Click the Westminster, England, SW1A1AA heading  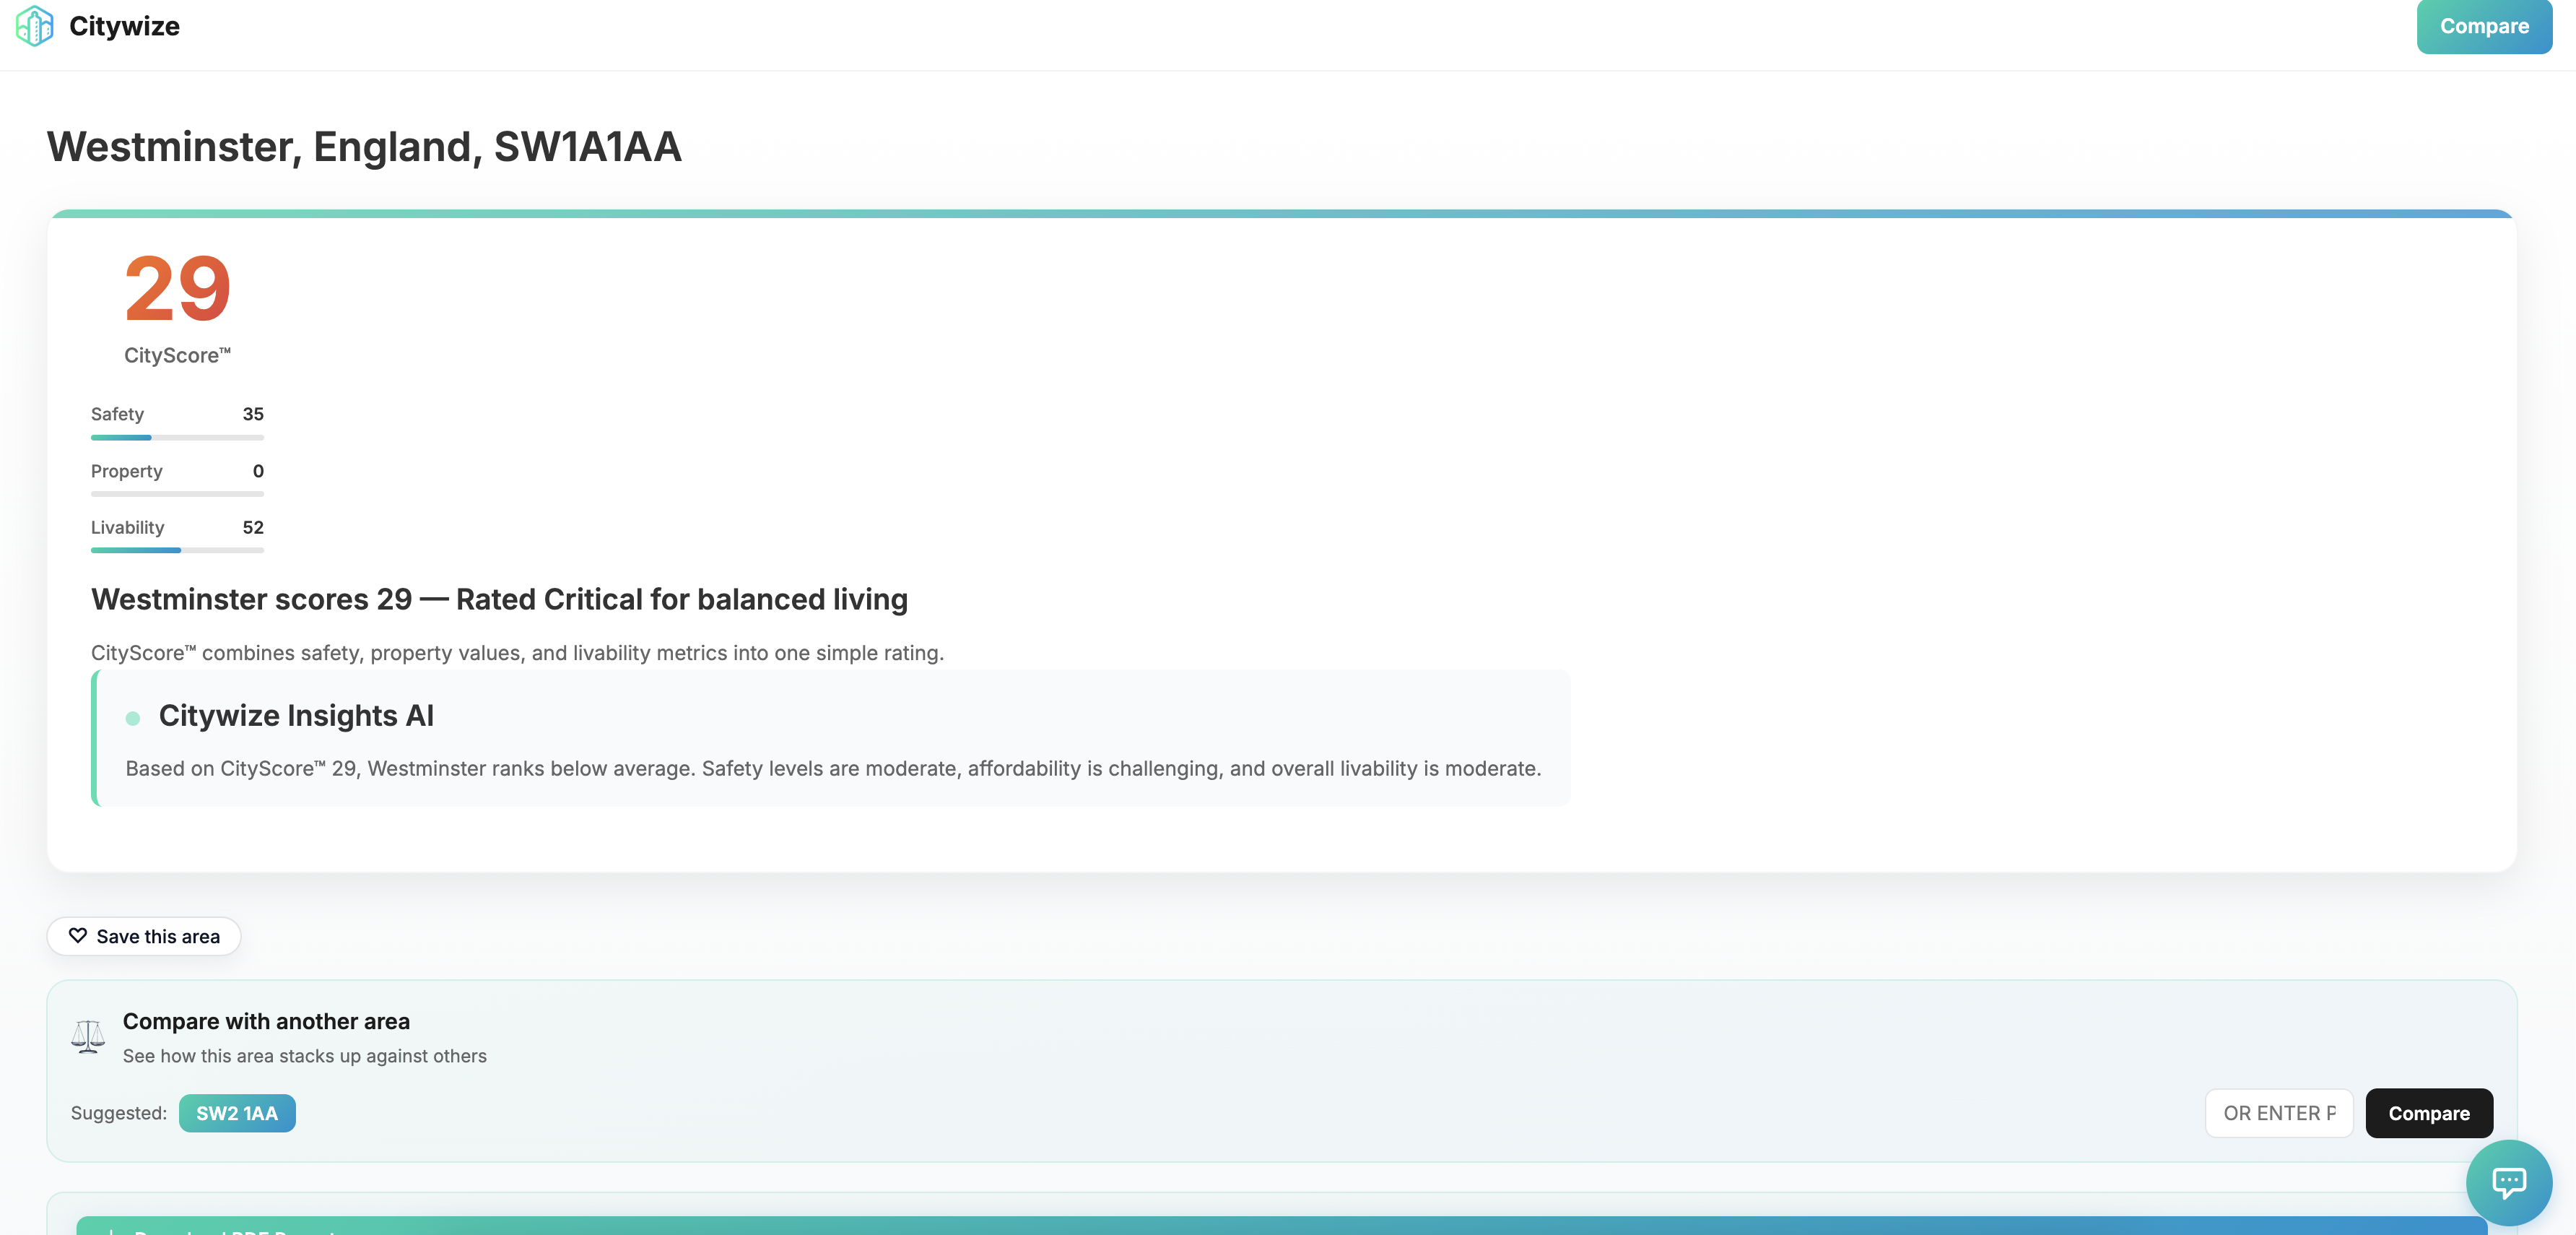(364, 147)
